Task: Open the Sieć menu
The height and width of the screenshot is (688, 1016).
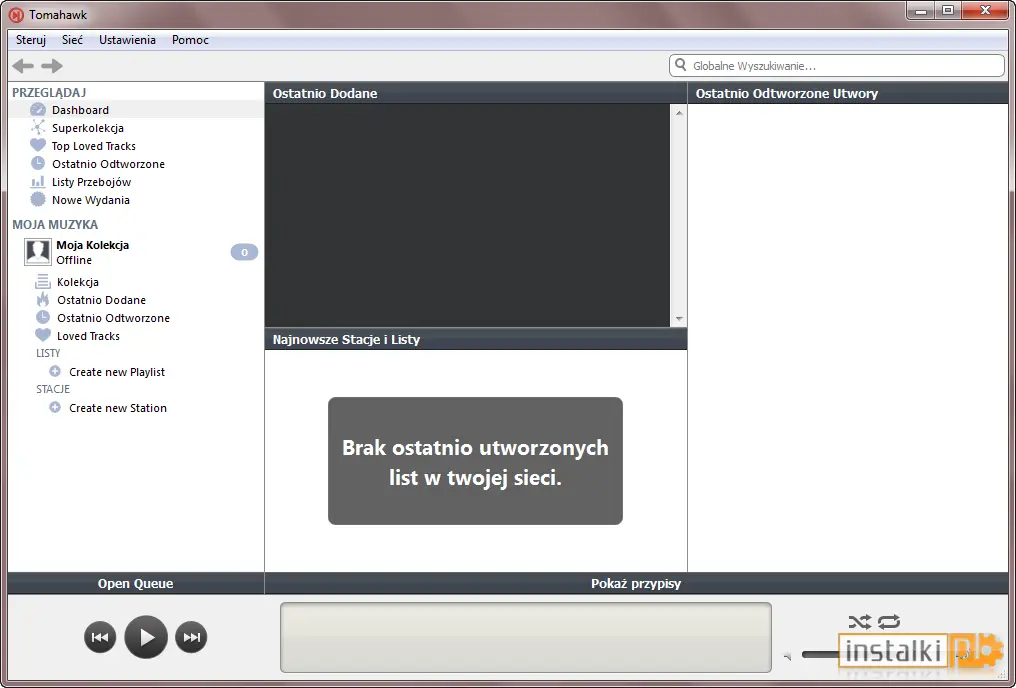Action: click(x=72, y=40)
